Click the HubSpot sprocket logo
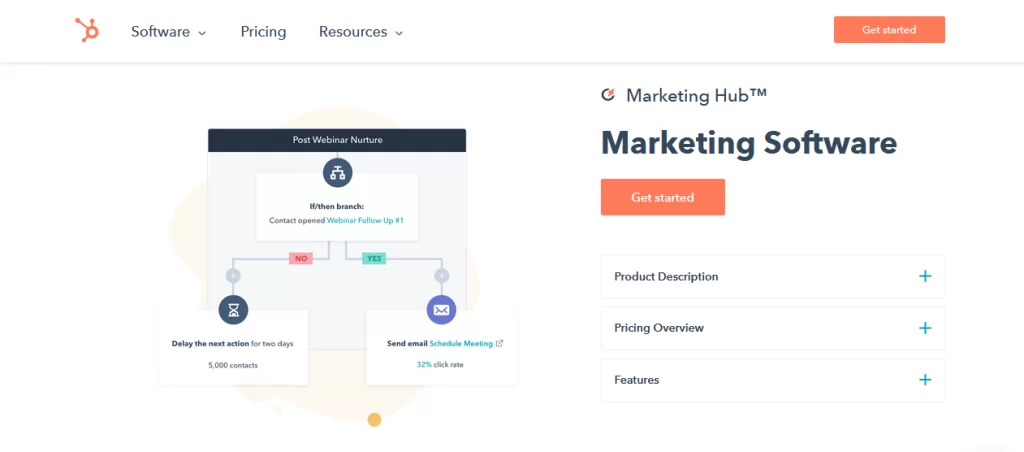Screen dimensions: 1024x452 pyautogui.click(x=86, y=30)
